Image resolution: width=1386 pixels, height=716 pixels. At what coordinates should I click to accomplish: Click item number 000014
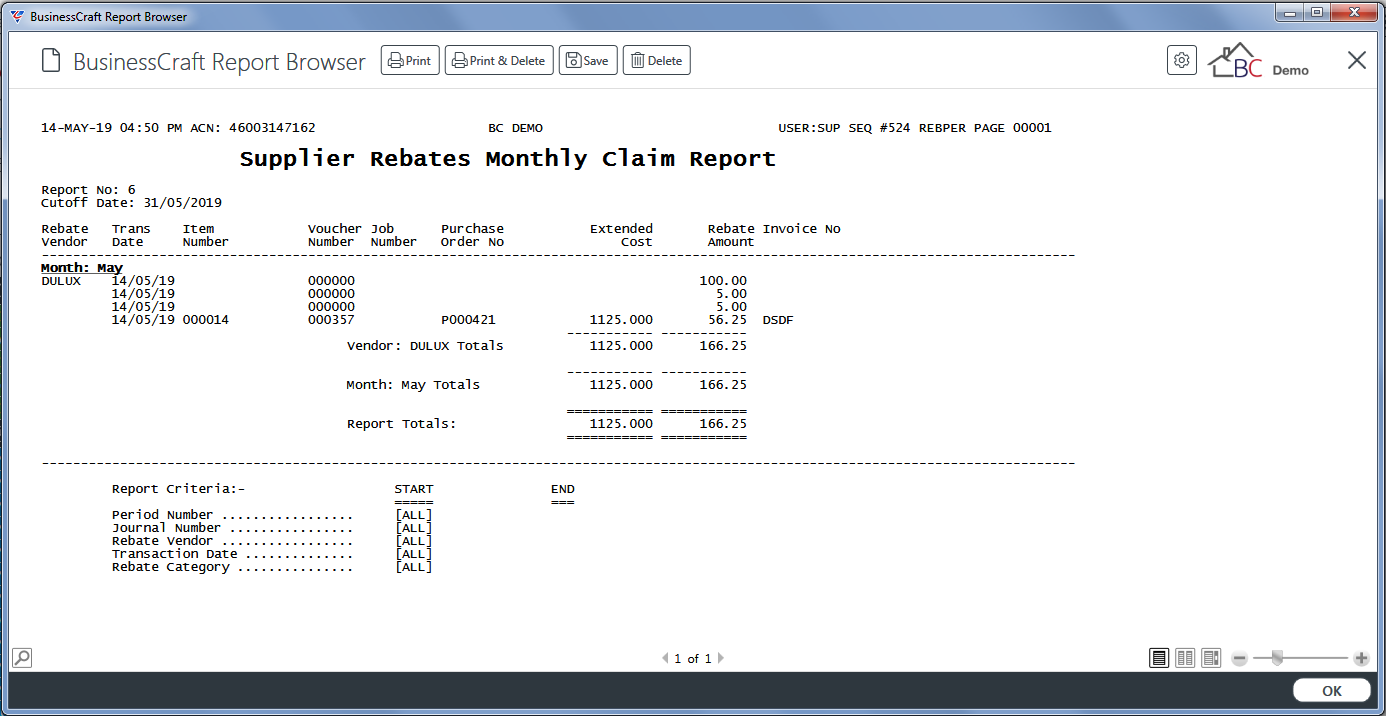point(206,320)
